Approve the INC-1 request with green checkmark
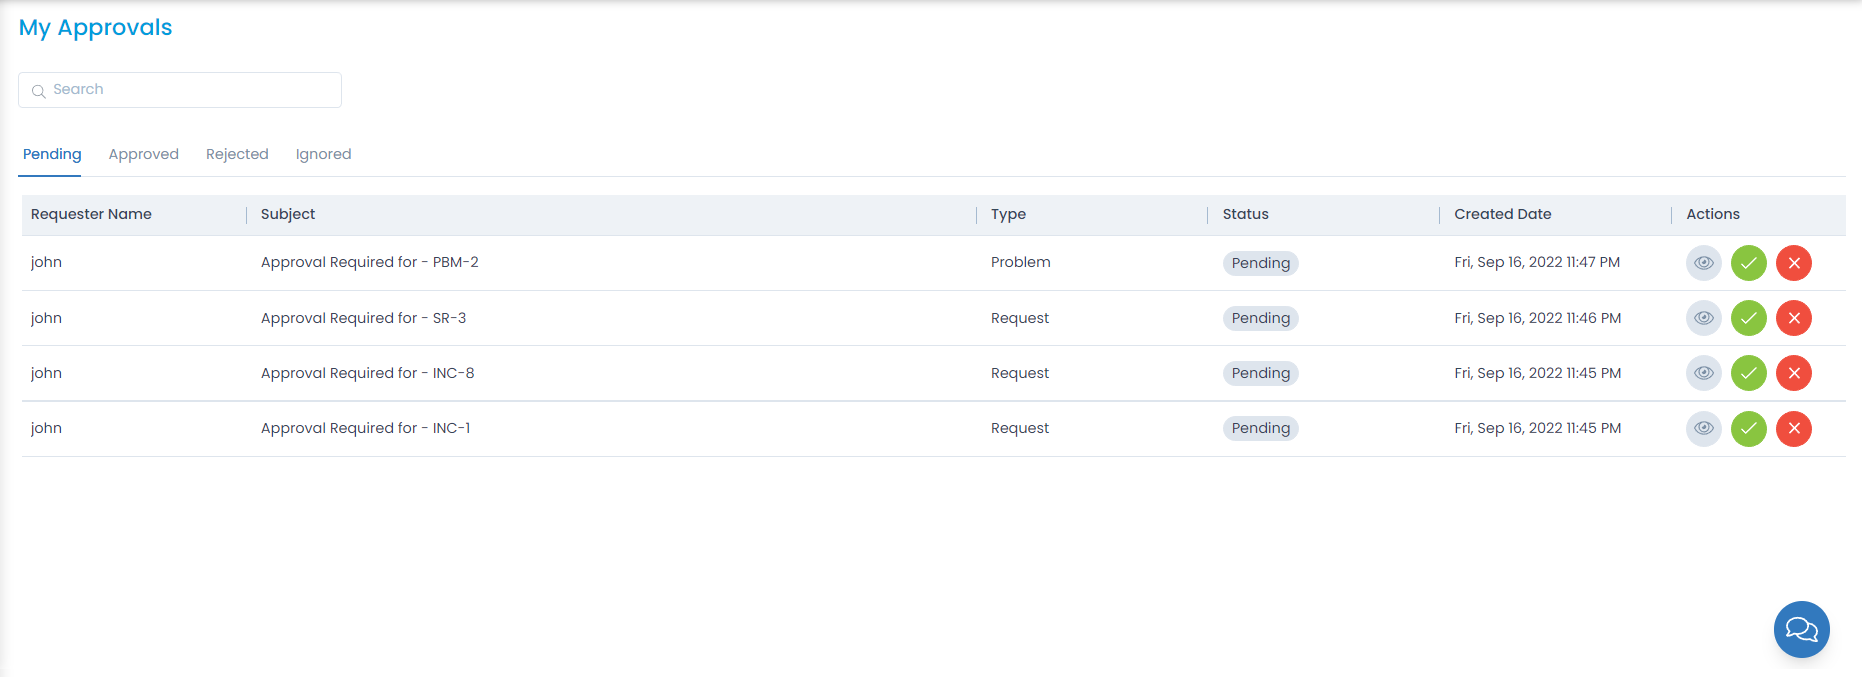Viewport: 1862px width, 677px height. [1748, 429]
